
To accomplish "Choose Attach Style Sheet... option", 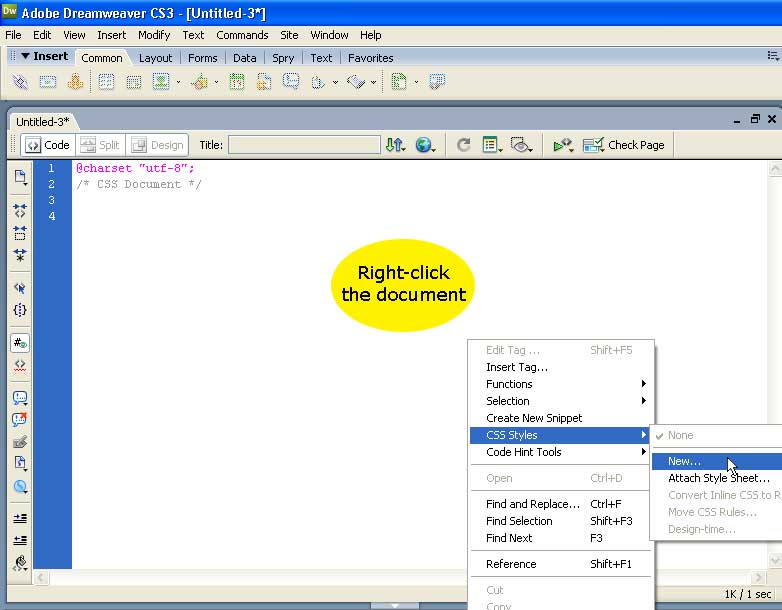I will point(717,478).
